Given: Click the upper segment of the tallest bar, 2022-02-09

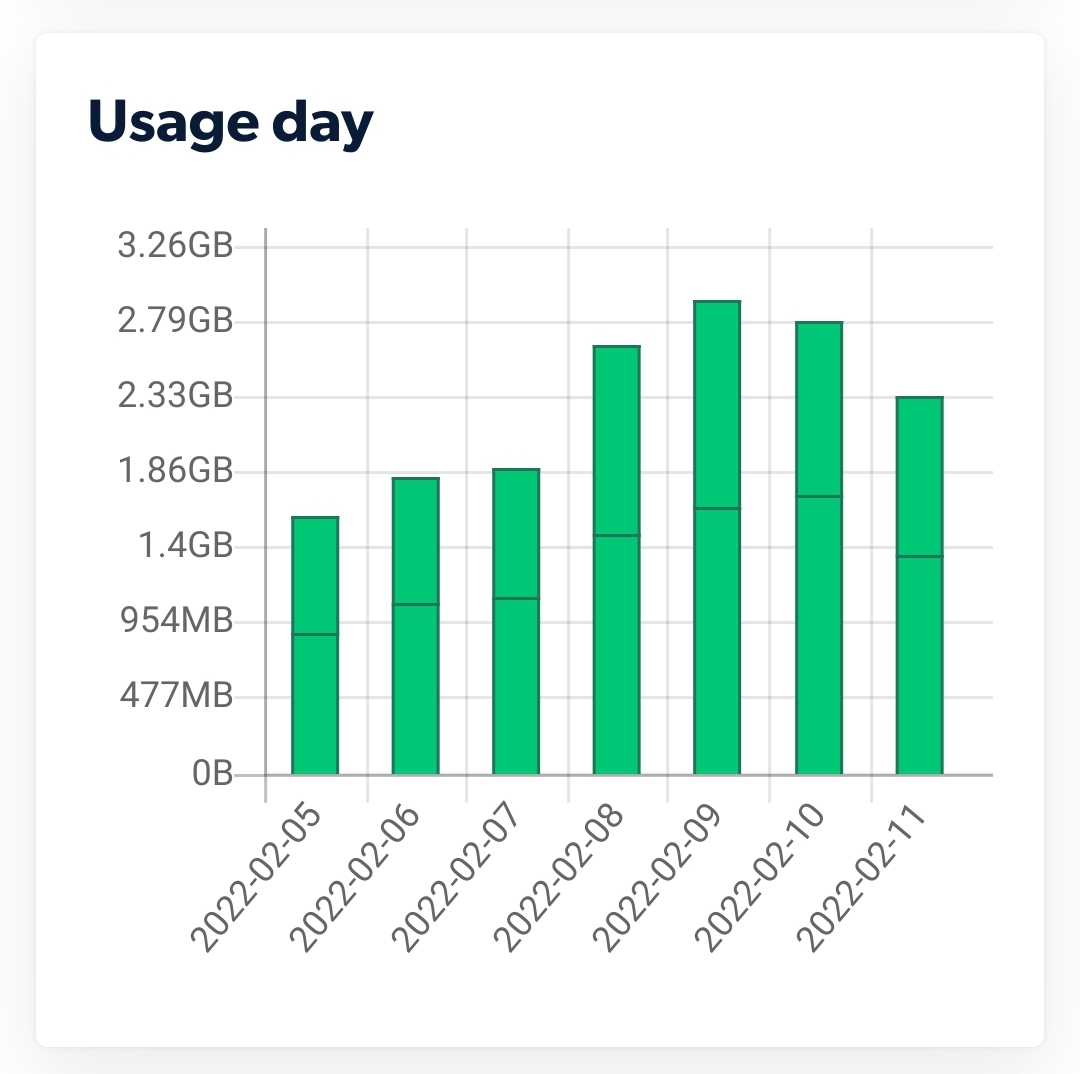Looking at the screenshot, I should (717, 404).
